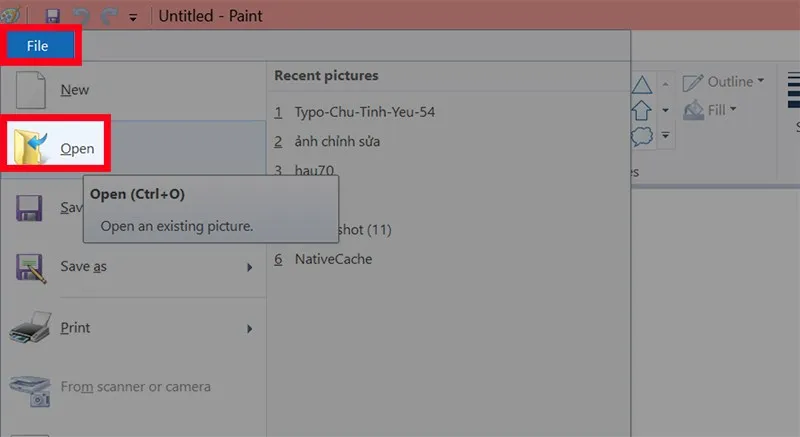Viewport: 800px width, 437px height.
Task: Select the cloud callout shape
Action: 642,134
